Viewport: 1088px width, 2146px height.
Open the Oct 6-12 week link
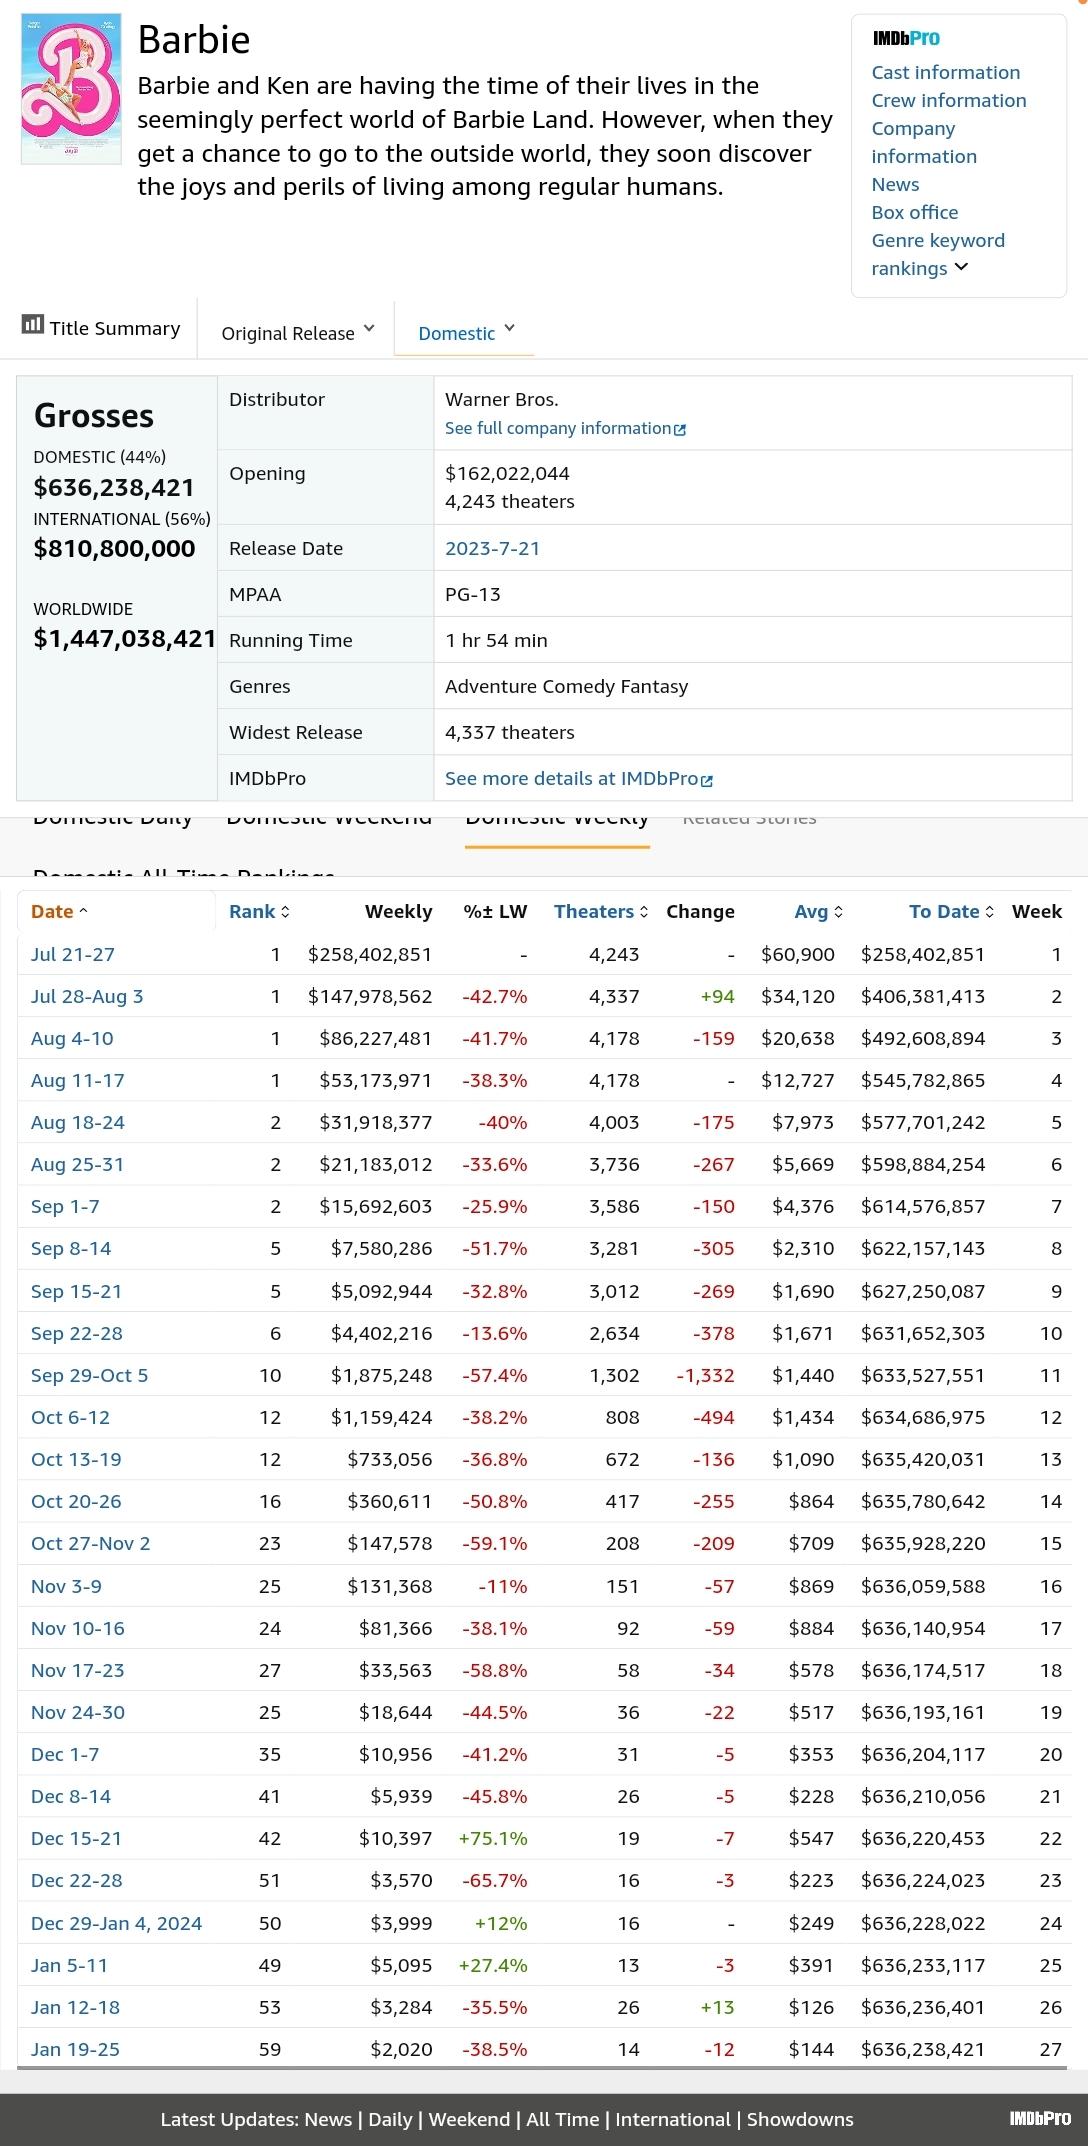pyautogui.click(x=71, y=1417)
